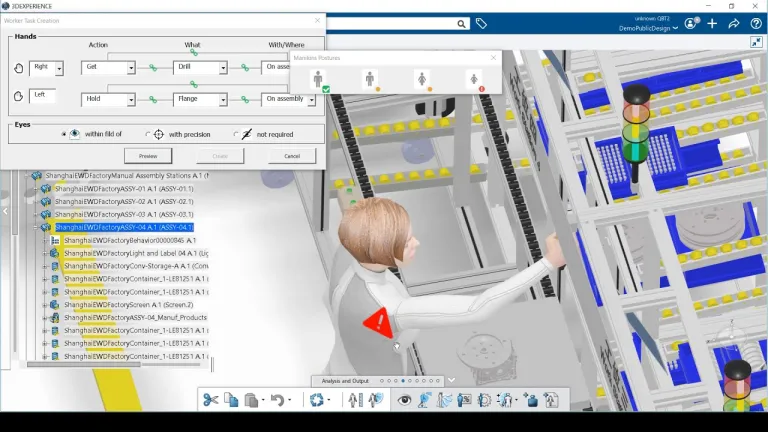Select the fourth manikin posture with red alert
The height and width of the screenshot is (432, 768).
click(475, 81)
